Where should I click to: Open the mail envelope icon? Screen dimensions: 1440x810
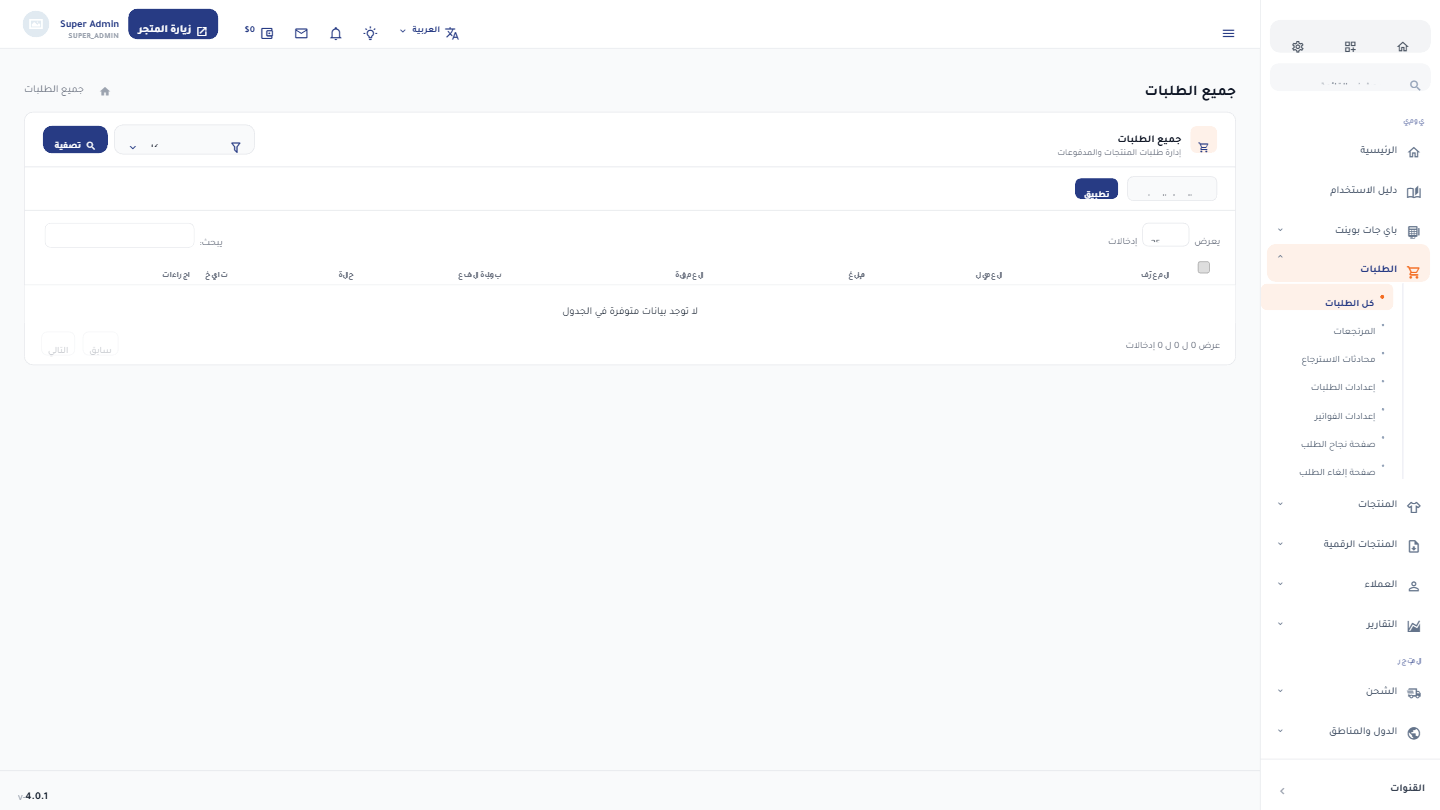pyautogui.click(x=301, y=33)
